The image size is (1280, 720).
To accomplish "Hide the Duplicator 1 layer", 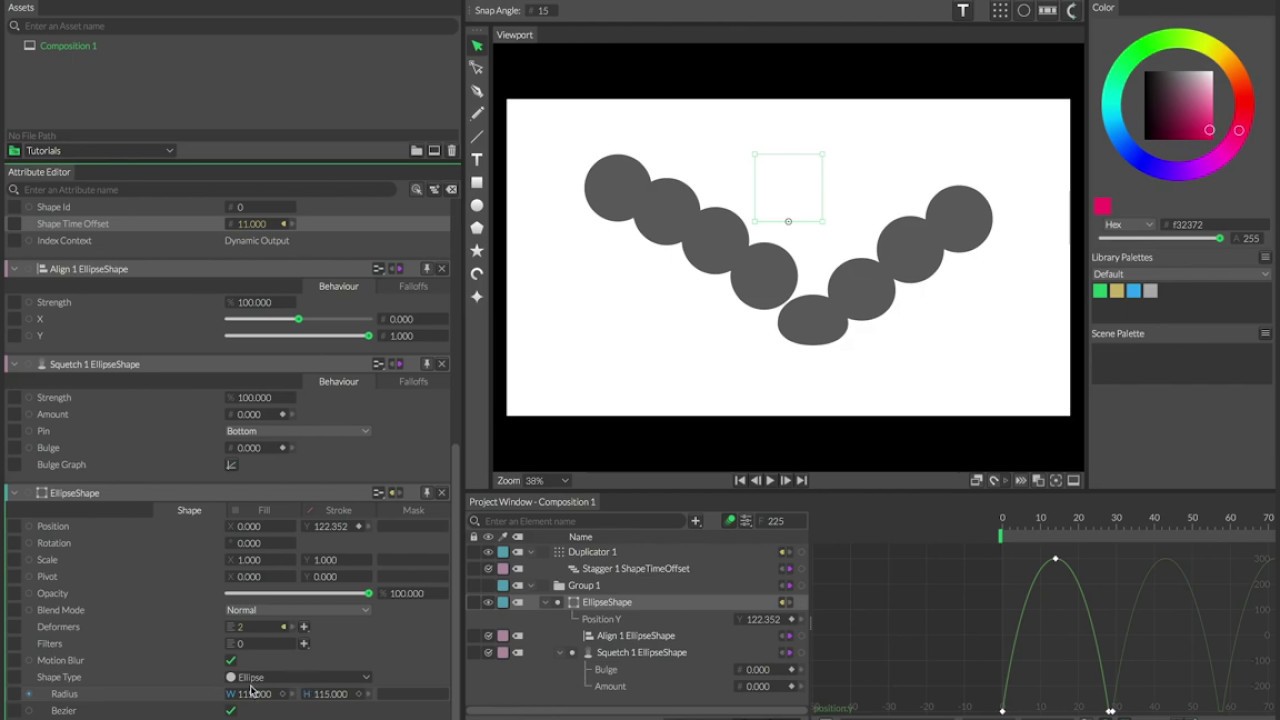I will (x=488, y=552).
